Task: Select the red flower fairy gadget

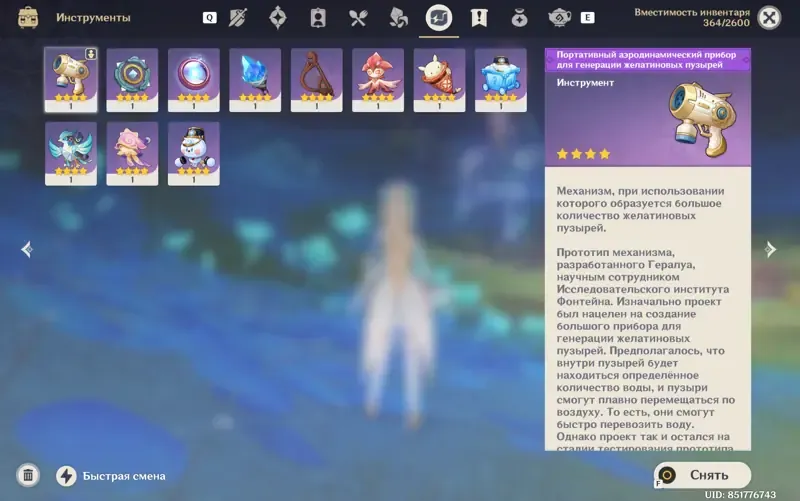Action: pyautogui.click(x=378, y=80)
